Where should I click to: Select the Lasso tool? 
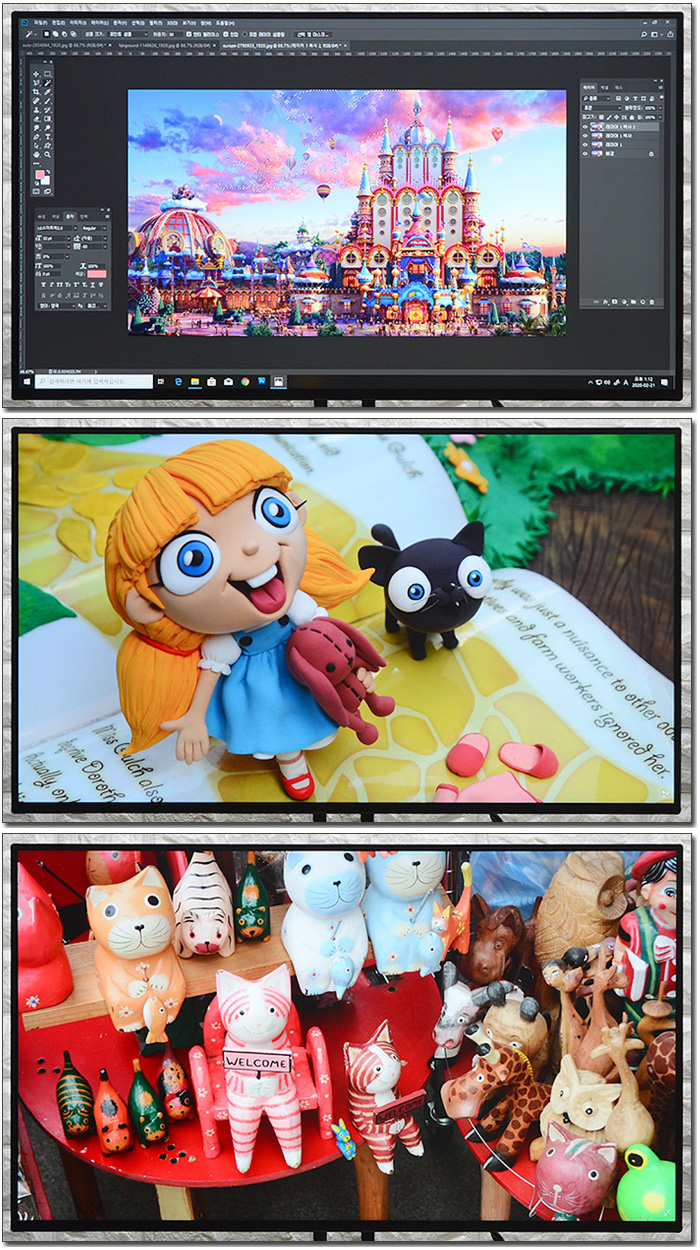36,82
